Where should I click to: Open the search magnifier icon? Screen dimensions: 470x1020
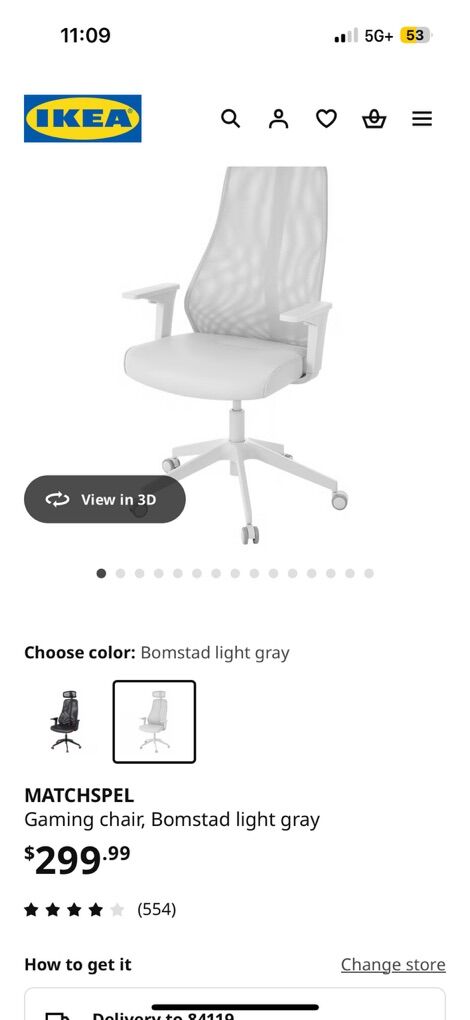click(230, 118)
